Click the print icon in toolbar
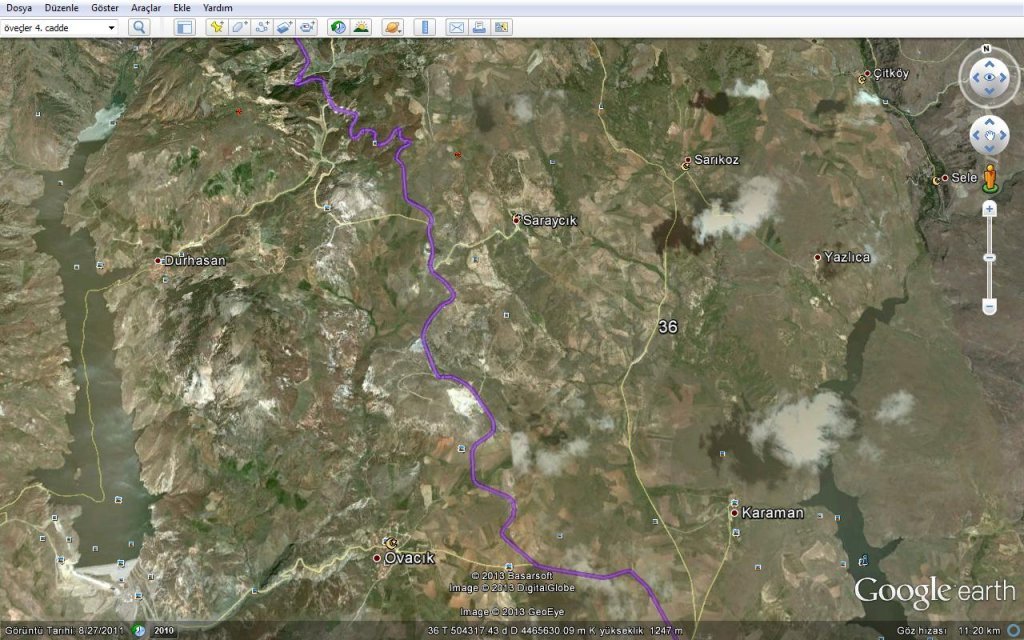Viewport: 1024px width, 640px height. tap(479, 27)
